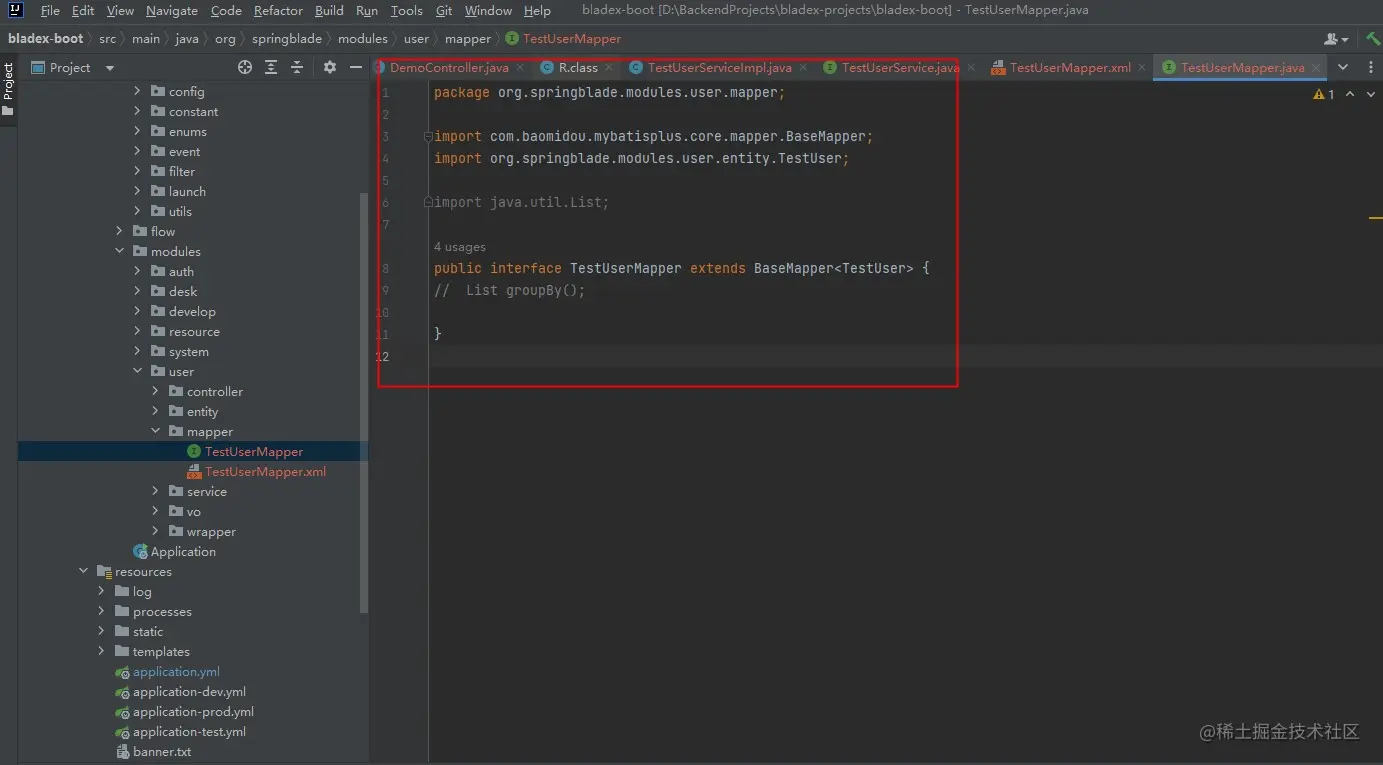Image resolution: width=1383 pixels, height=765 pixels.
Task: Hide the Project tool window
Action: coord(355,67)
